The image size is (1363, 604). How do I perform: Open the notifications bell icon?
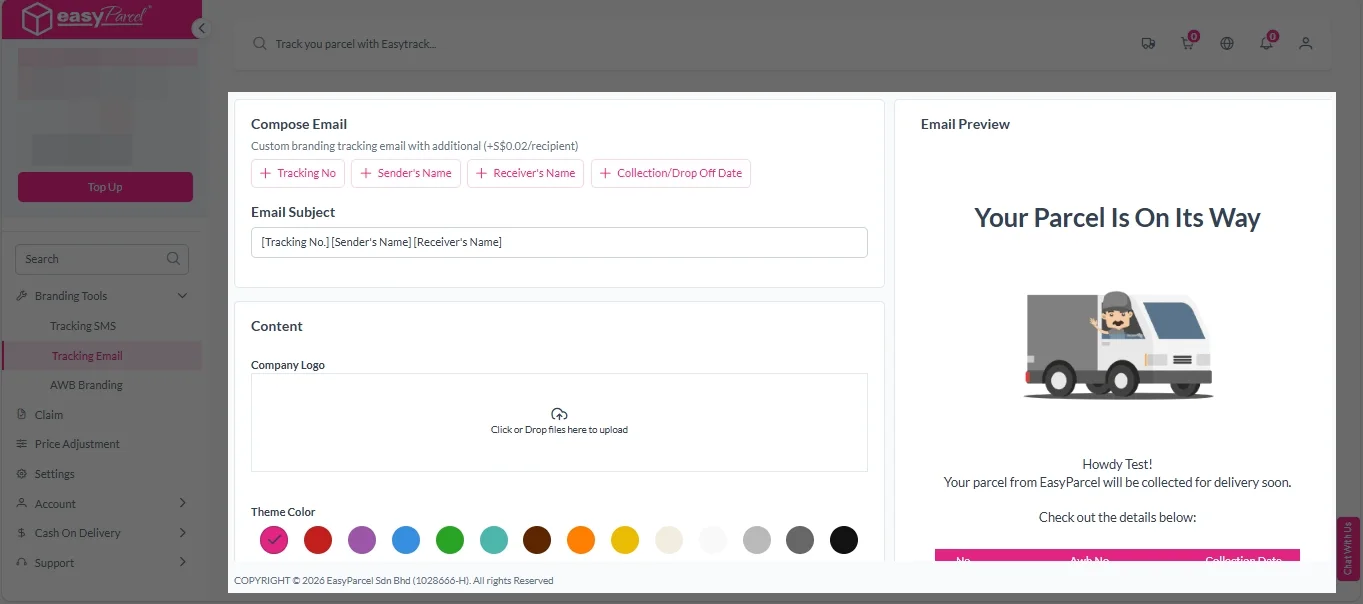tap(1266, 44)
